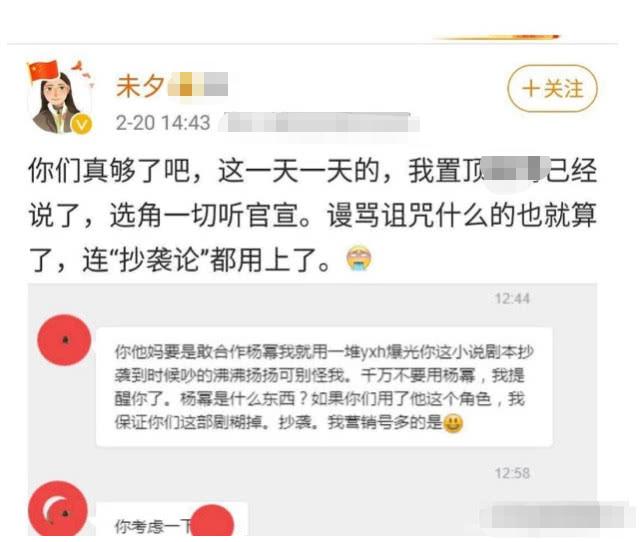Click the second red chat avatar
Screen dimensions: 640x542
point(58,509)
